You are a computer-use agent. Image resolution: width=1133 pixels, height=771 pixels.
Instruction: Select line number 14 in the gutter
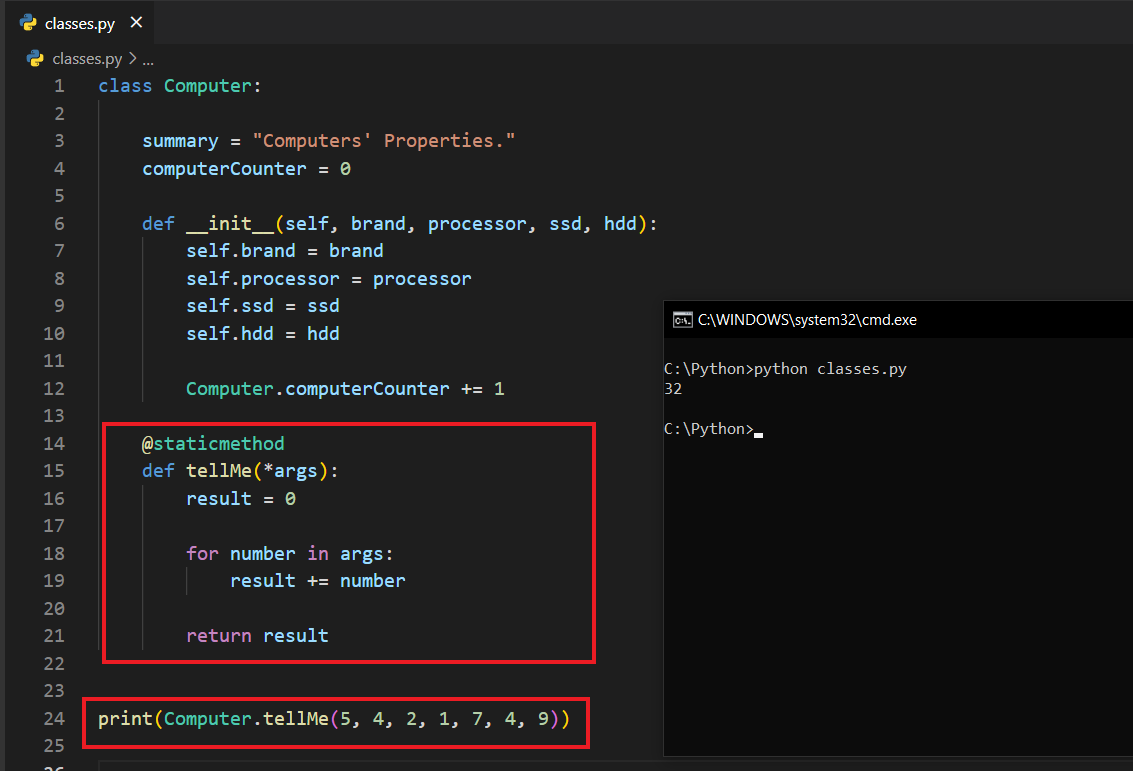click(x=54, y=443)
